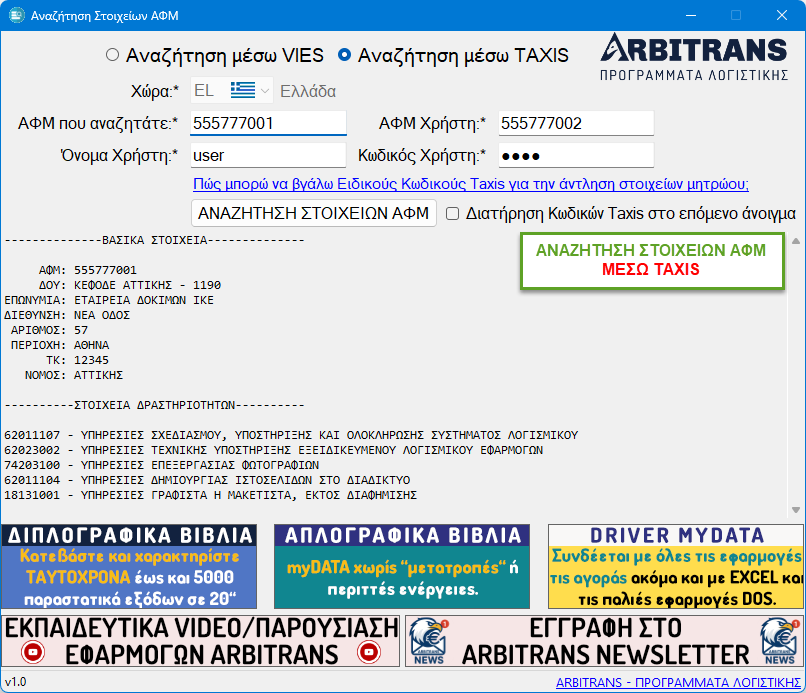Click the left eagle NEWS icon
806x693 pixels.
(429, 641)
